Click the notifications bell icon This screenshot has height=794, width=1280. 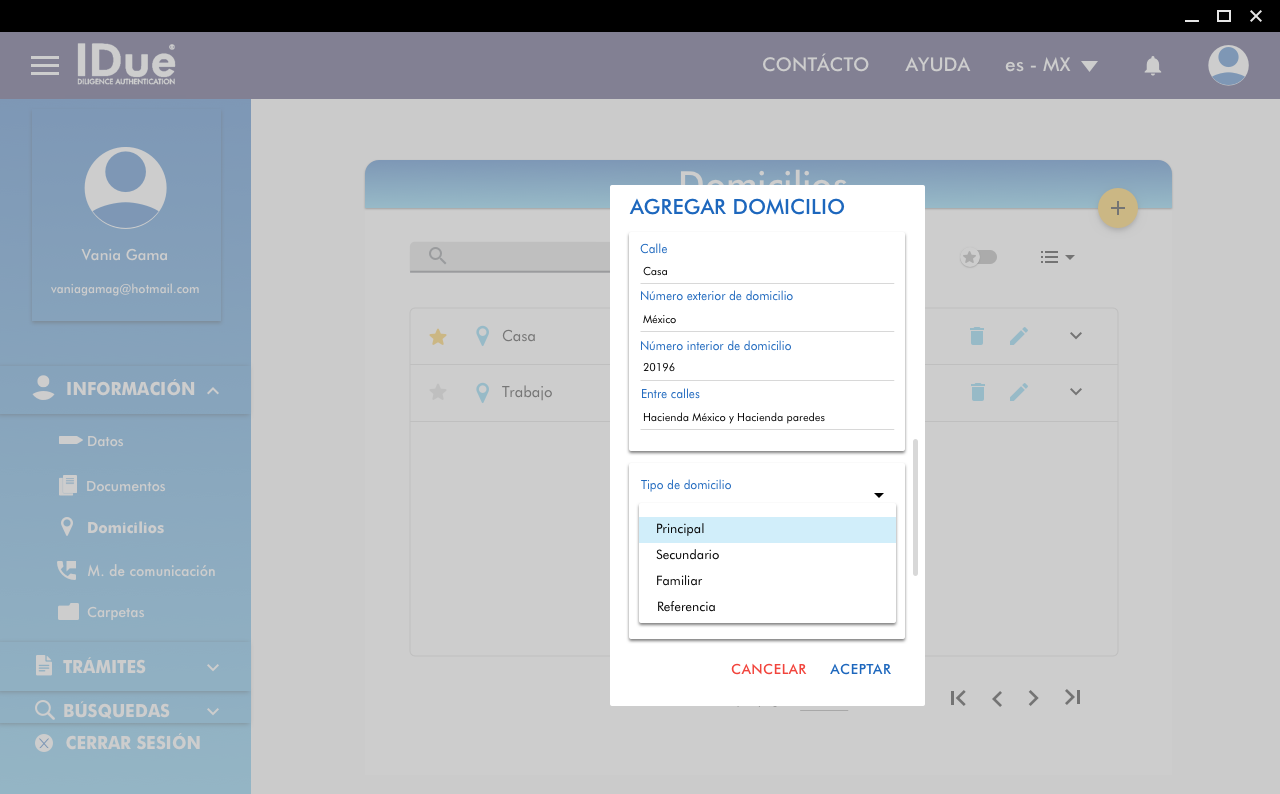(x=1152, y=66)
